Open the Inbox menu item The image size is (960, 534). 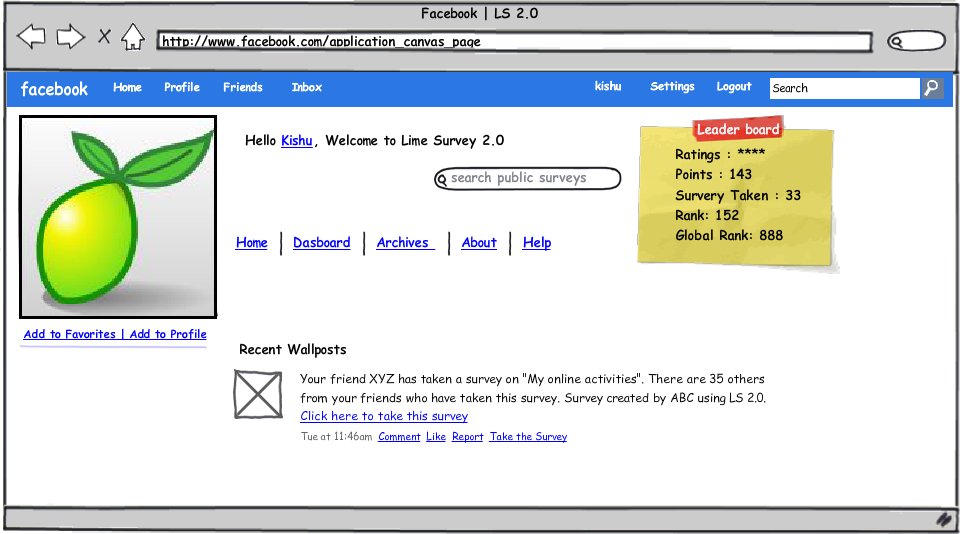pyautogui.click(x=307, y=88)
